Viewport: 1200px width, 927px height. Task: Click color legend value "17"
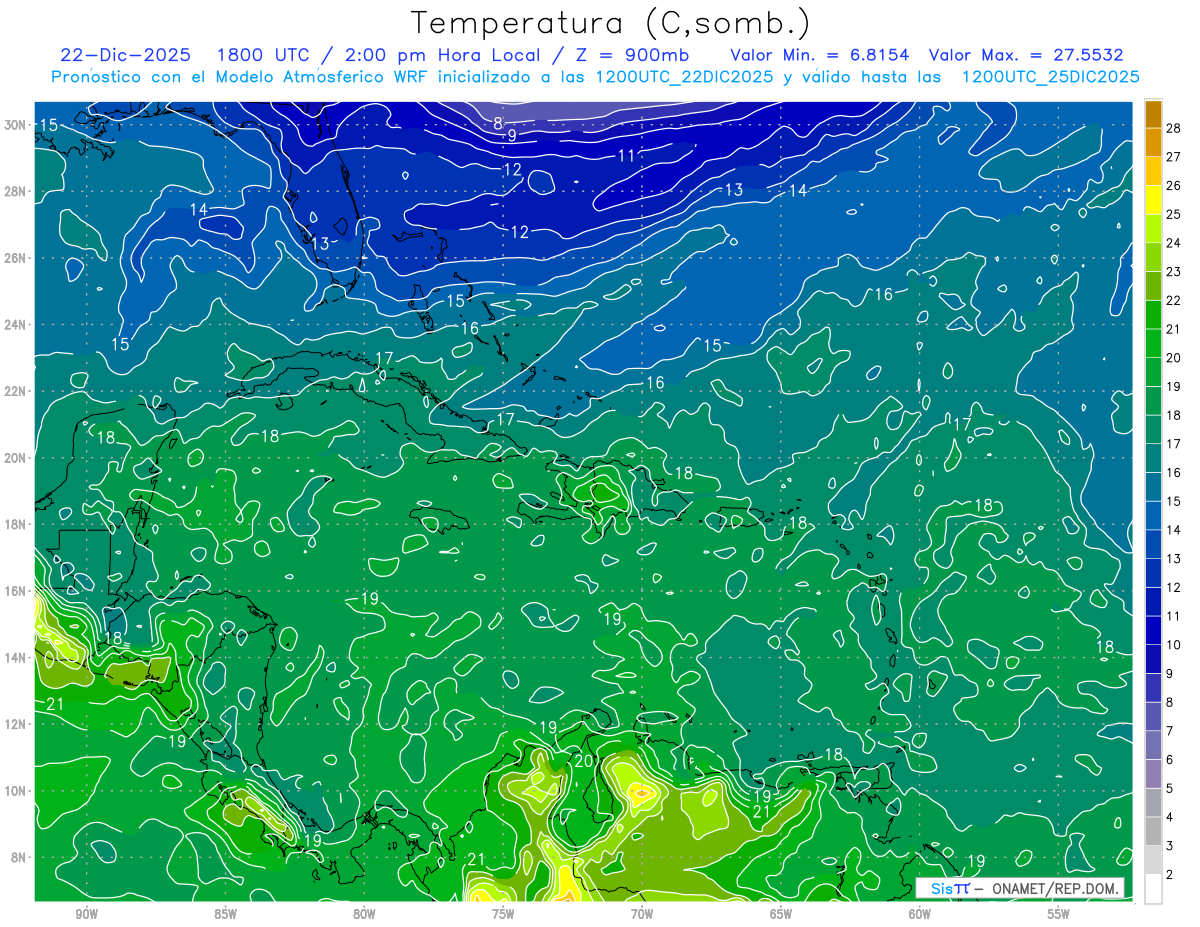coord(1174,444)
